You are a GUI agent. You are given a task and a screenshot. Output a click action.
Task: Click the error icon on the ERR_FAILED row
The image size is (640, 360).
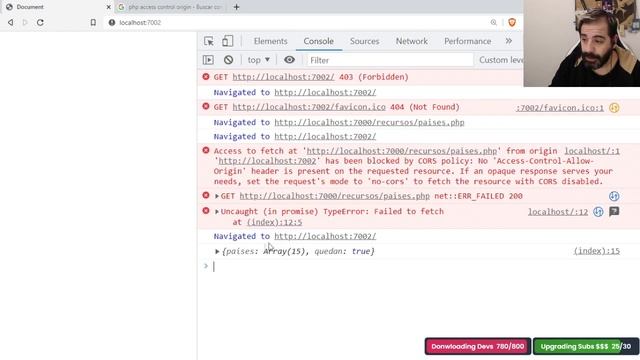(206, 196)
